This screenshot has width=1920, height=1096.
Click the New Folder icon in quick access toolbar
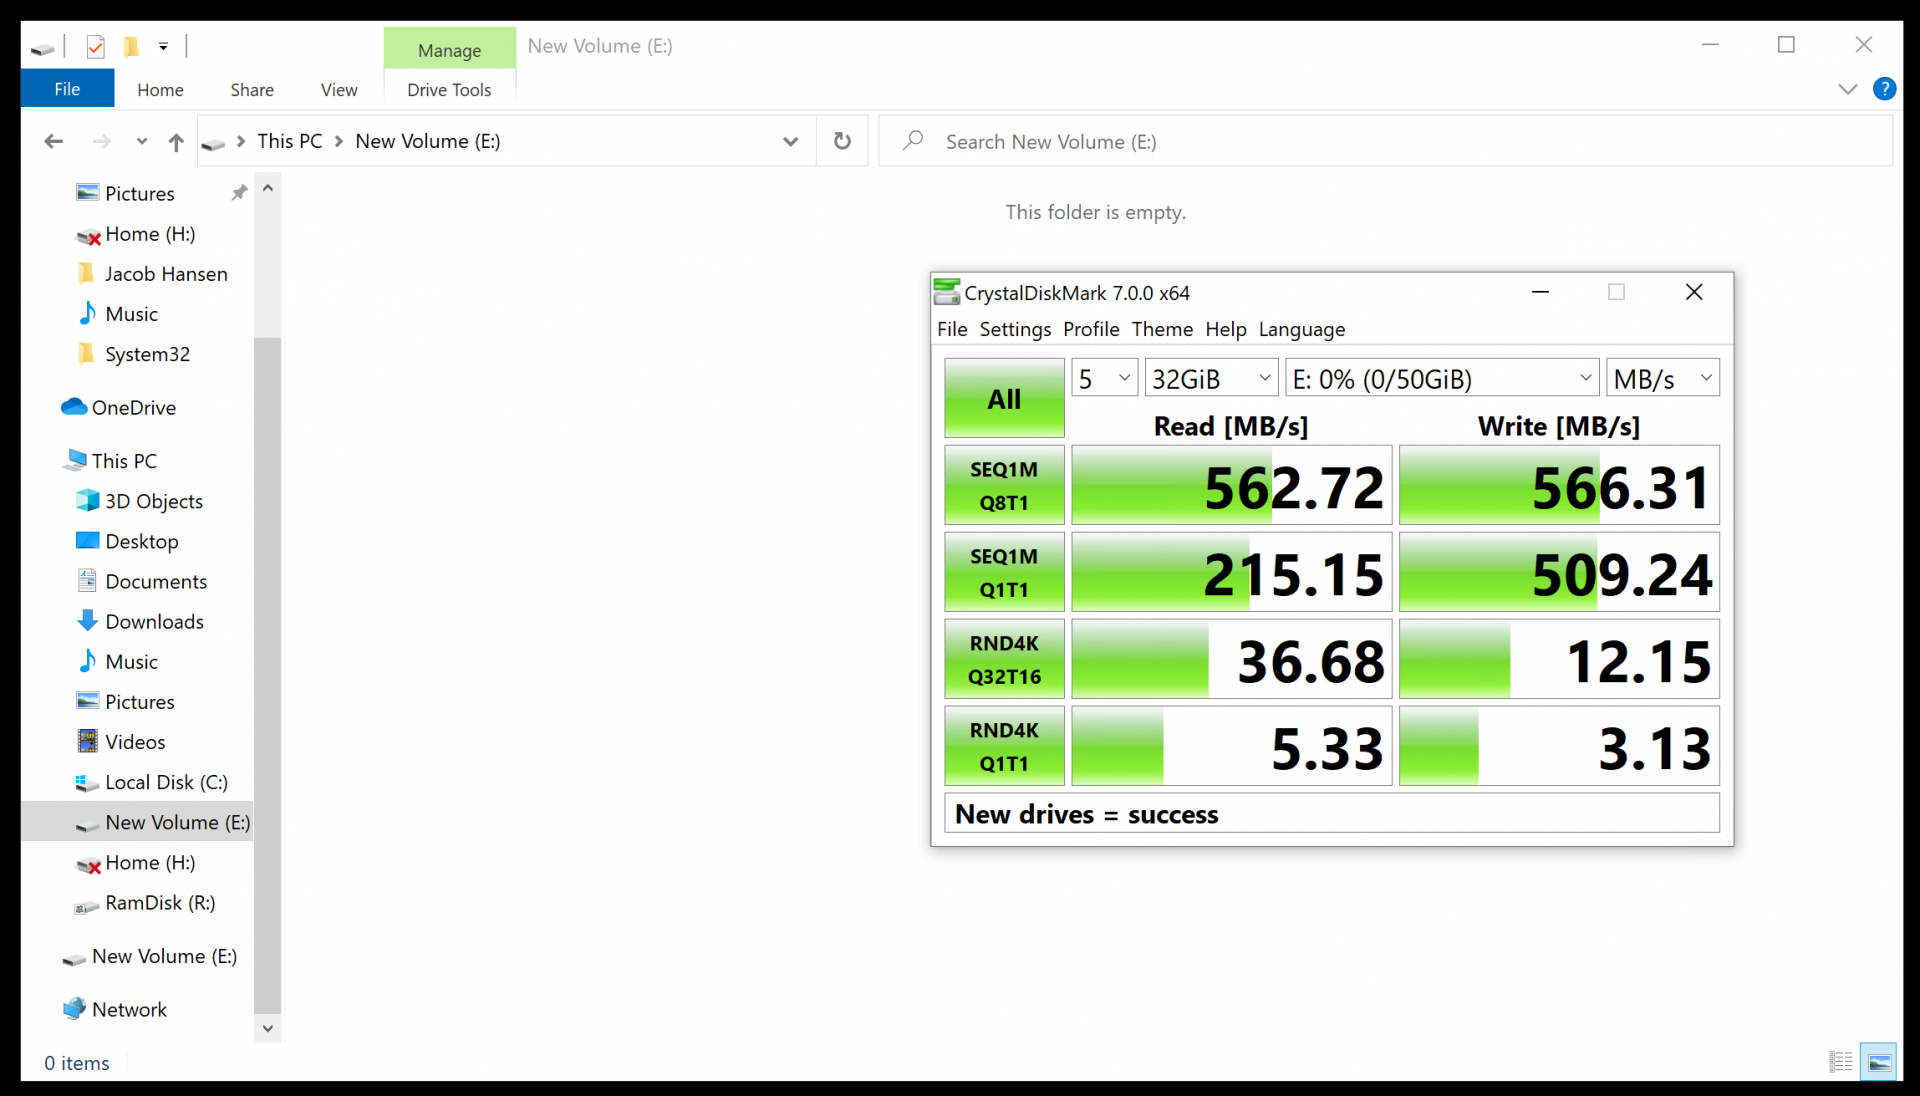tap(131, 46)
